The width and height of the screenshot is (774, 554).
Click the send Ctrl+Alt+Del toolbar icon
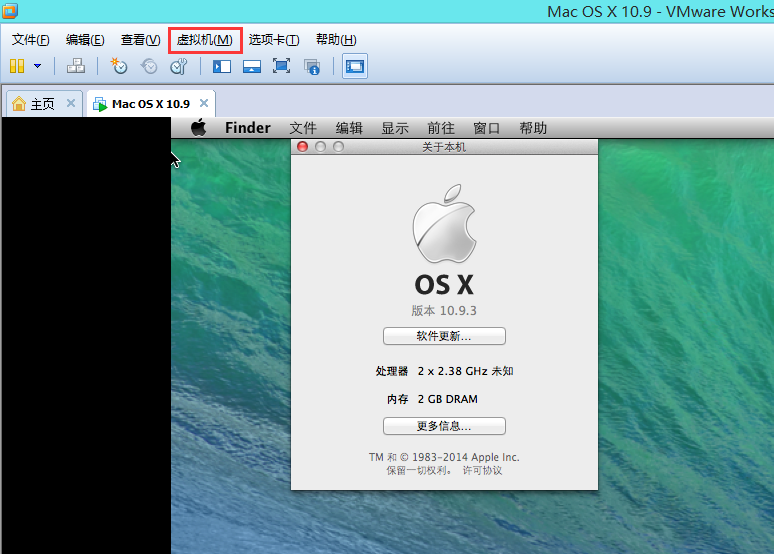[76, 66]
